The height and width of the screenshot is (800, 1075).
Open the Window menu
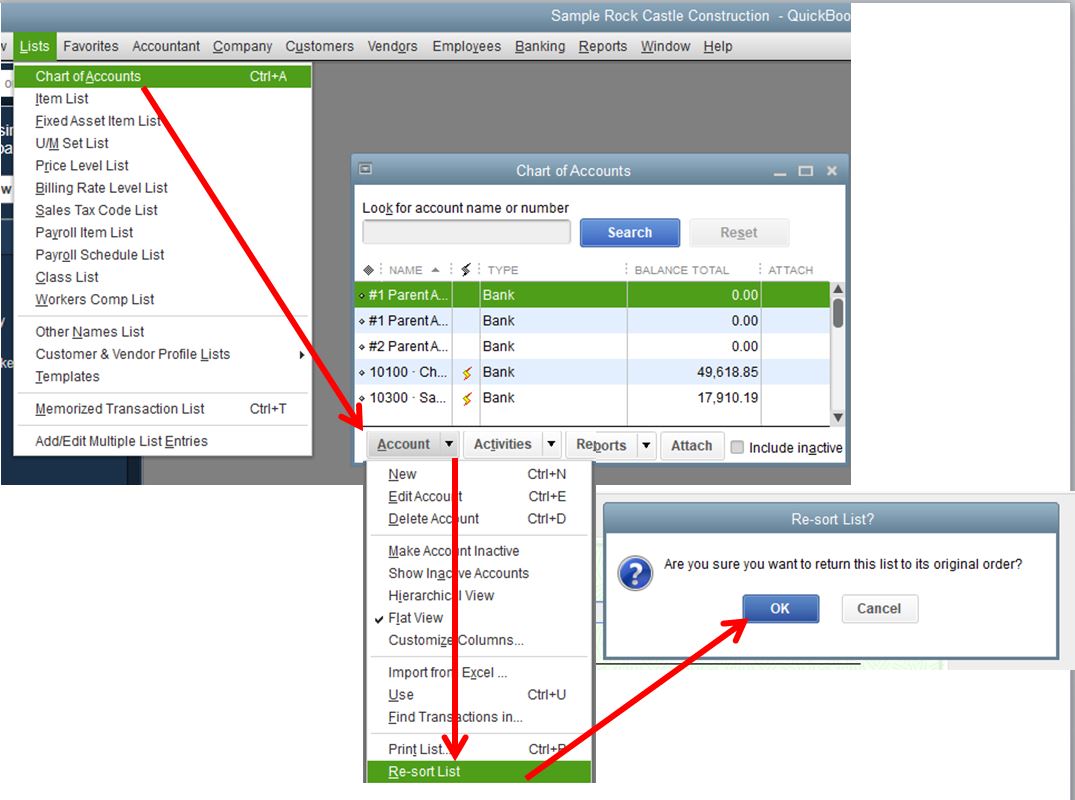(x=665, y=46)
